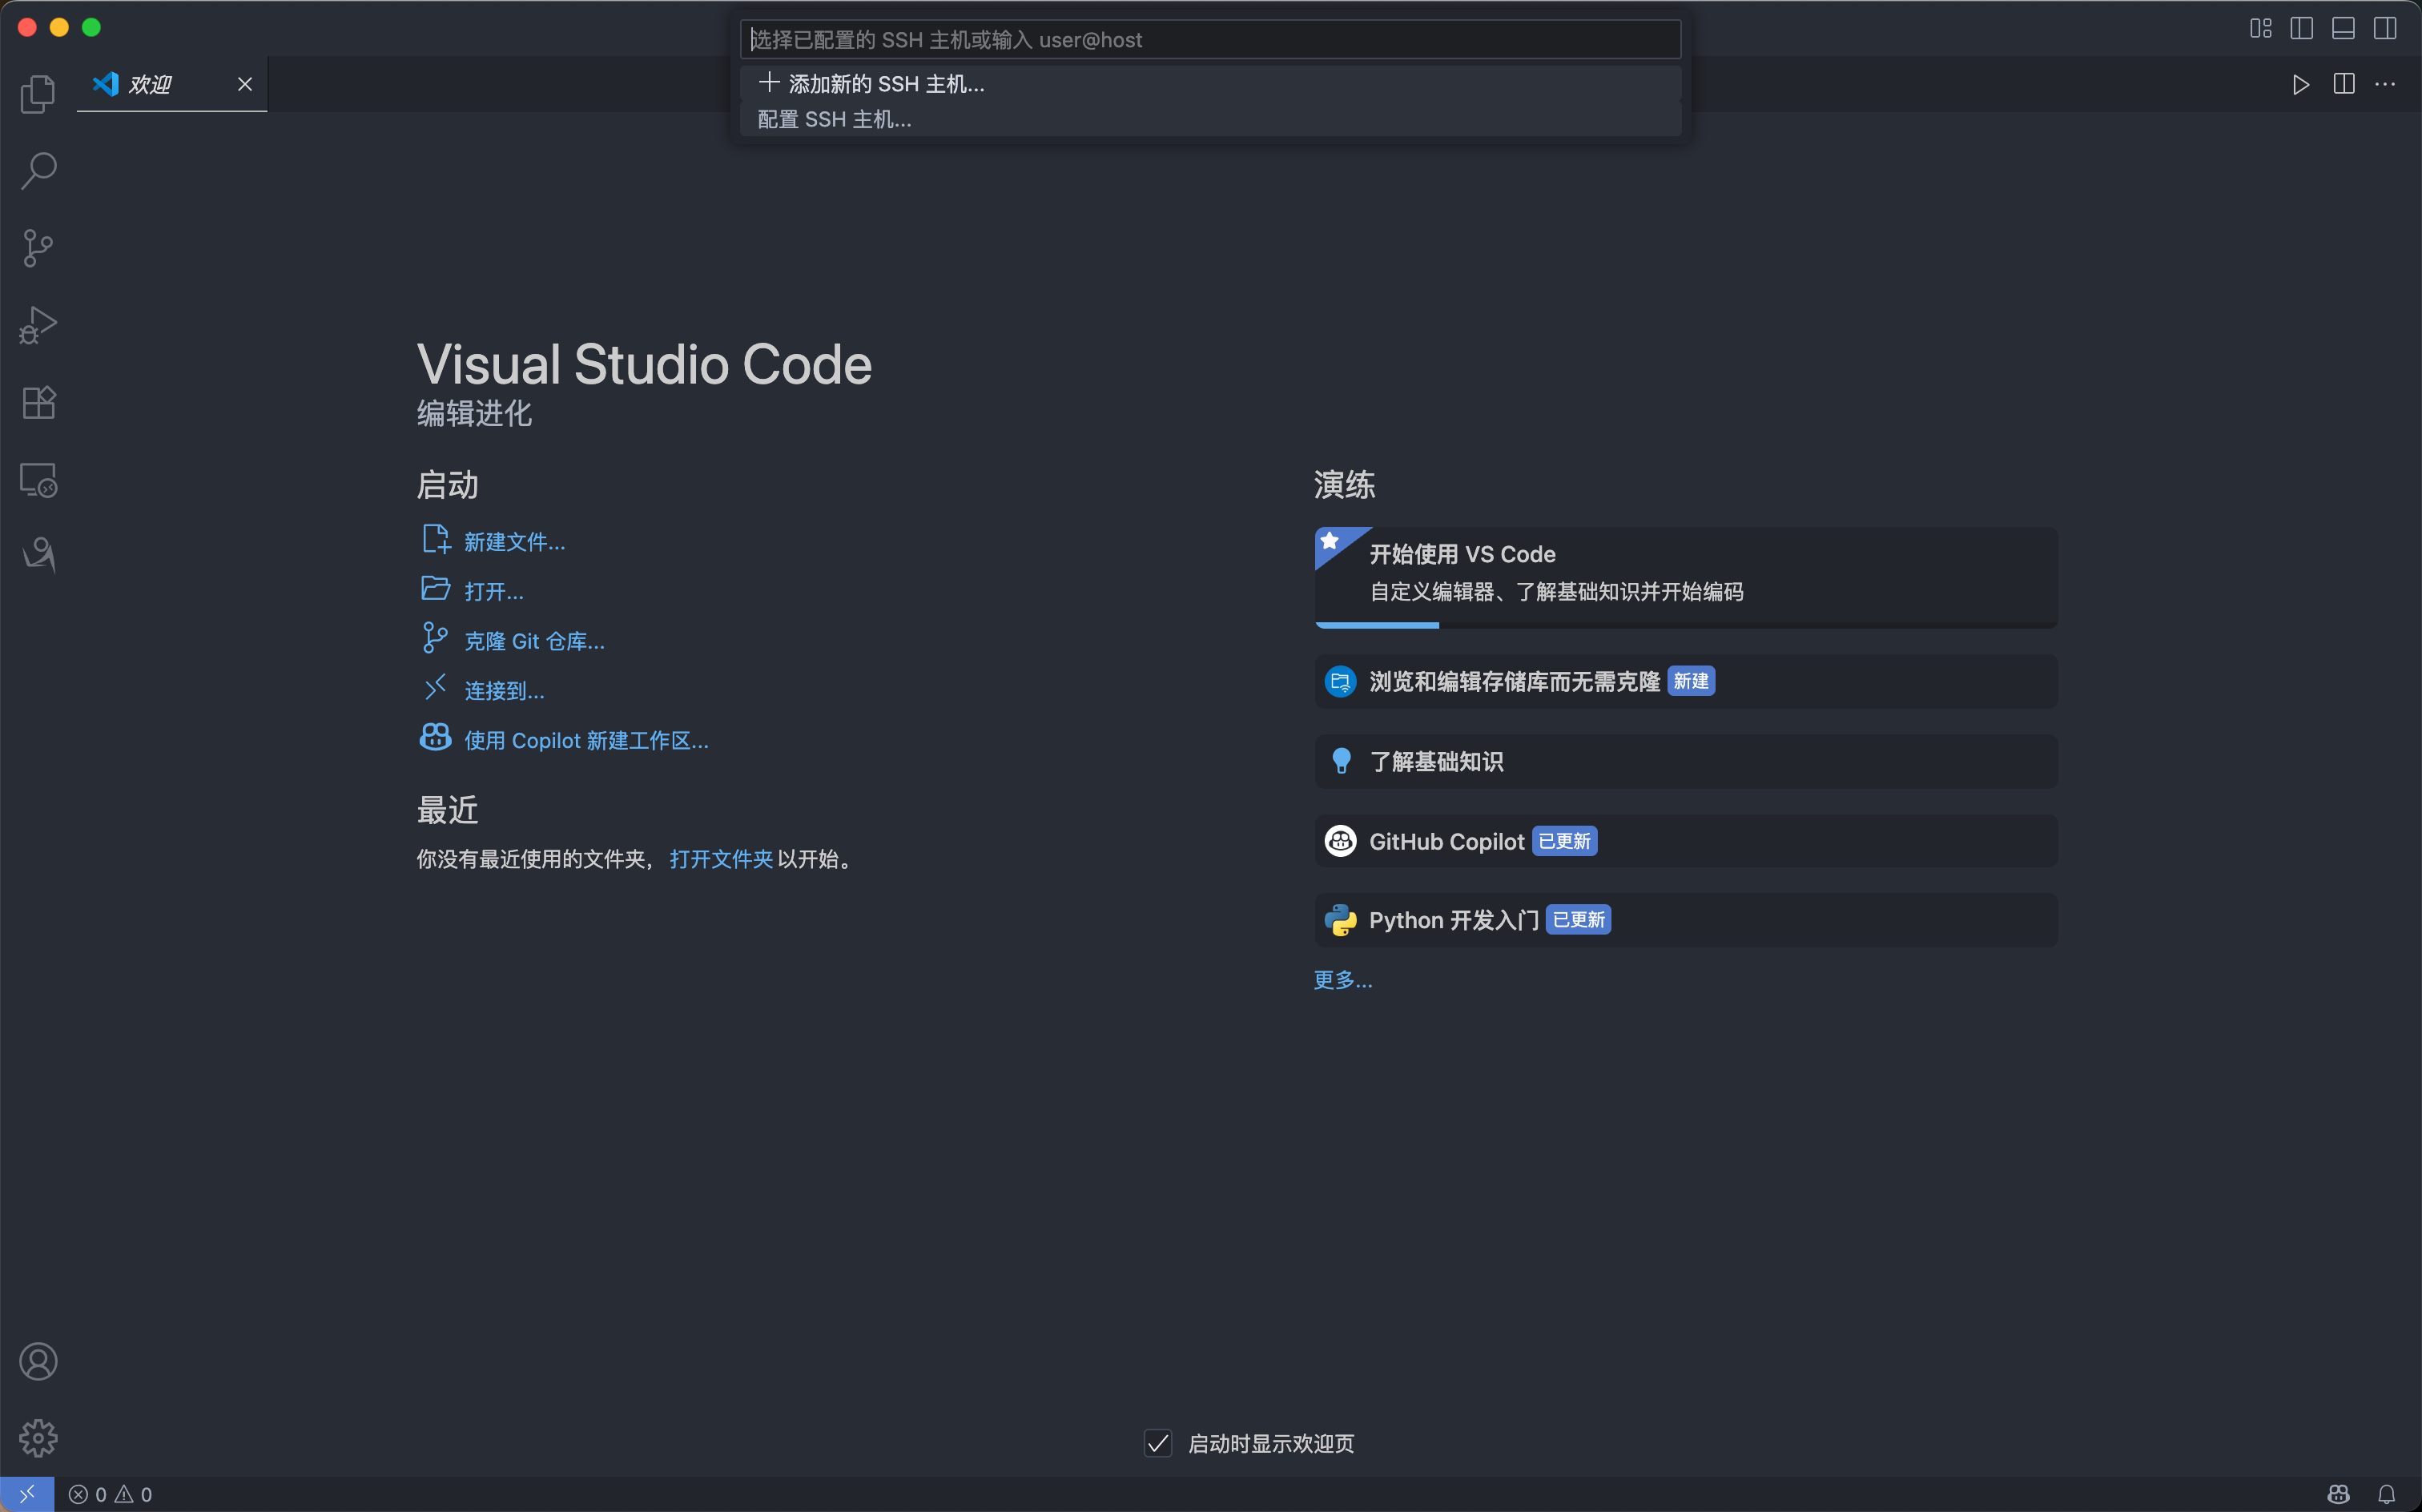Image resolution: width=2422 pixels, height=1512 pixels.
Task: Click the remote window indicator in status bar
Action: tap(27, 1494)
